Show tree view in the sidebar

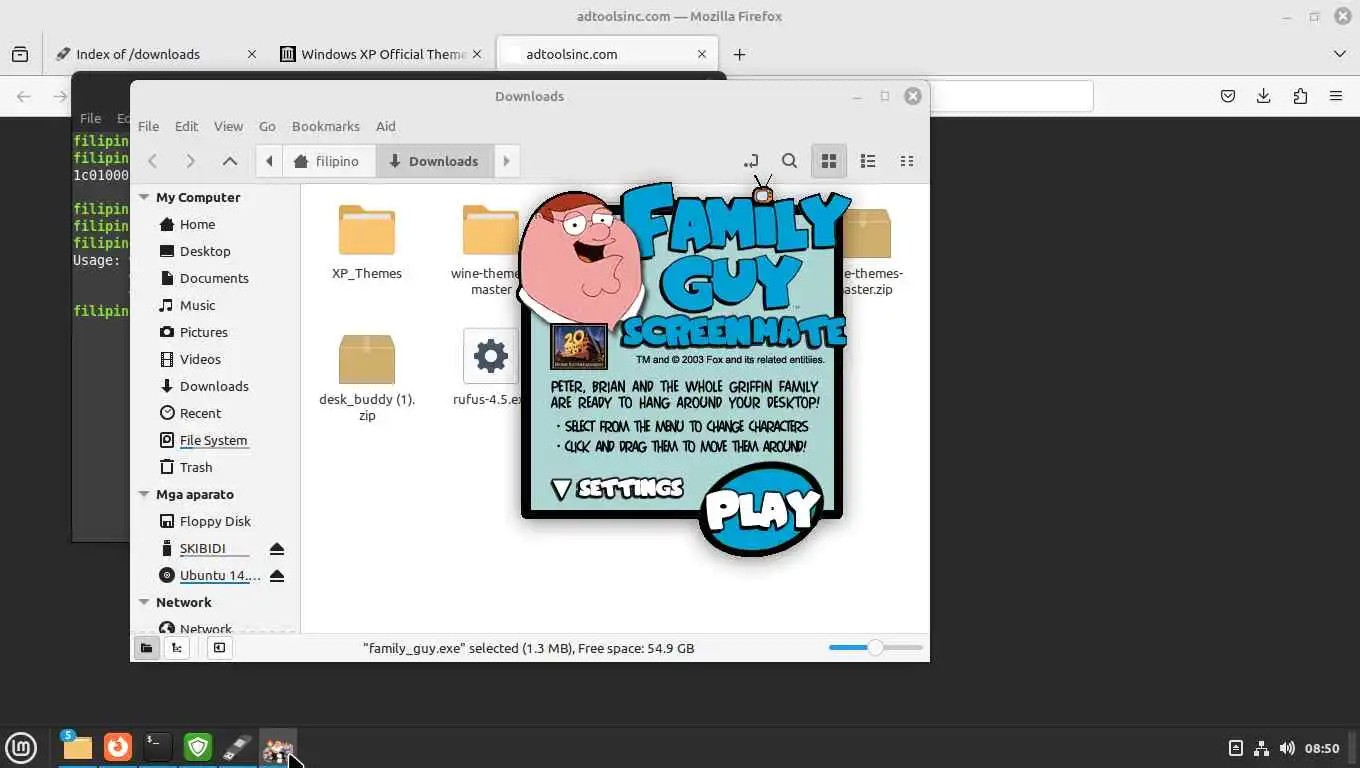pos(177,648)
